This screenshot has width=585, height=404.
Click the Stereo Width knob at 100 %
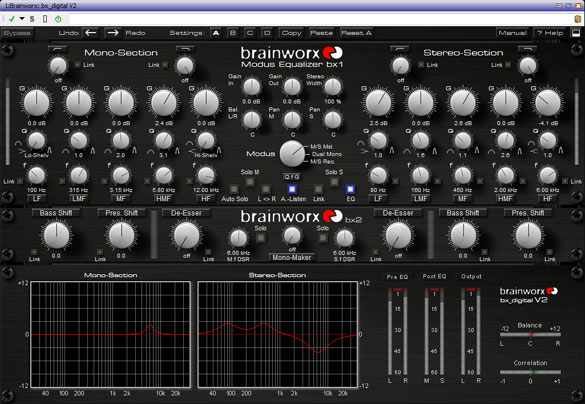(333, 87)
